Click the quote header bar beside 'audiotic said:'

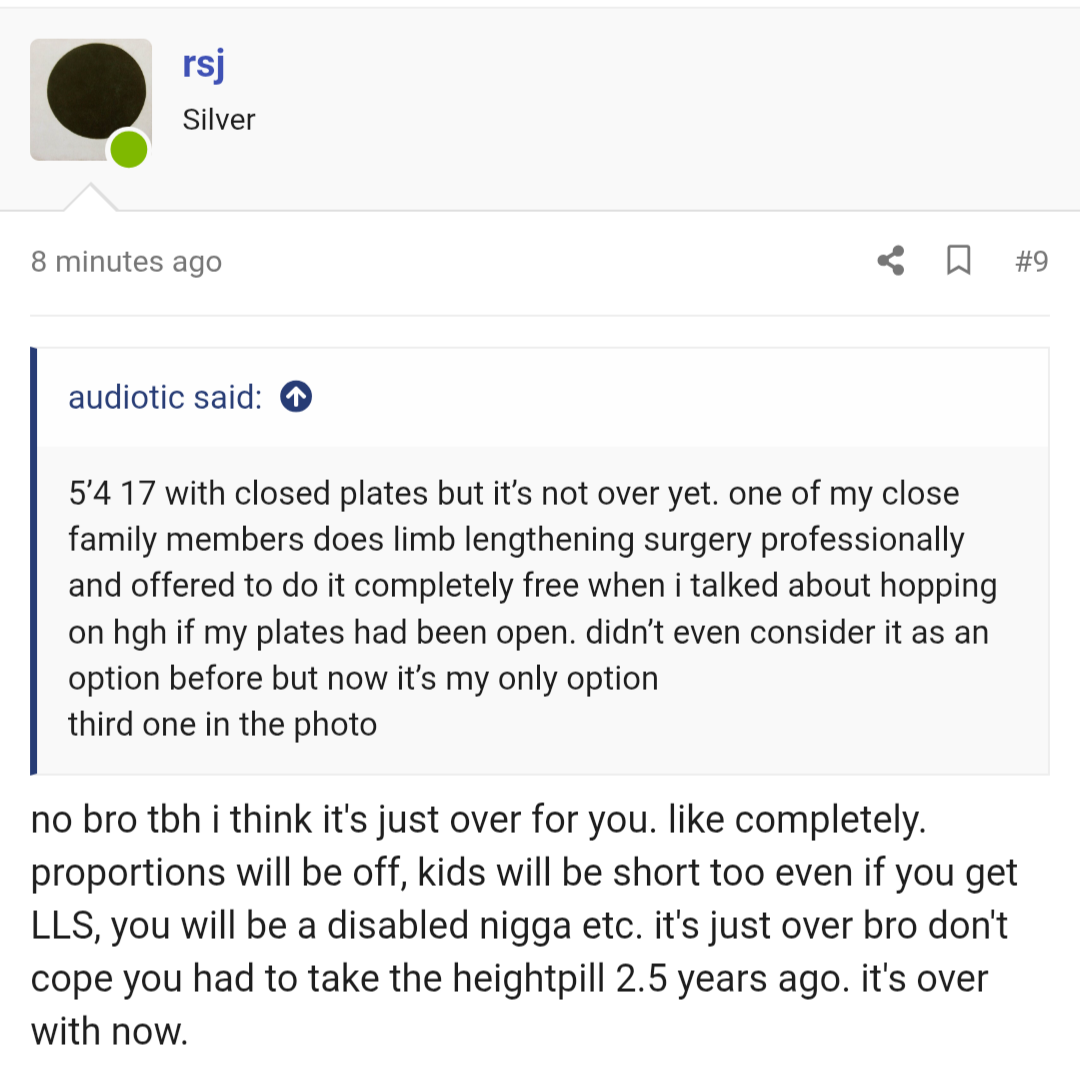coord(543,398)
